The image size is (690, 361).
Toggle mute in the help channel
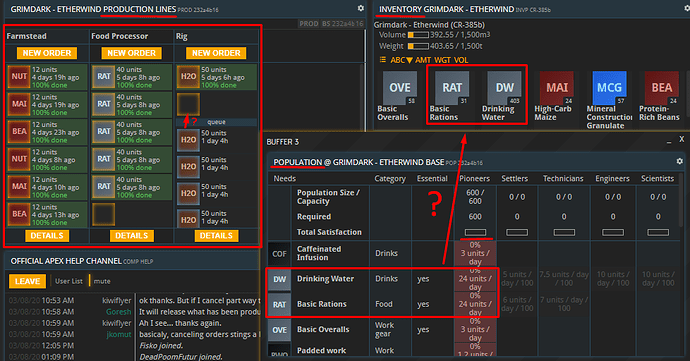click(x=102, y=281)
